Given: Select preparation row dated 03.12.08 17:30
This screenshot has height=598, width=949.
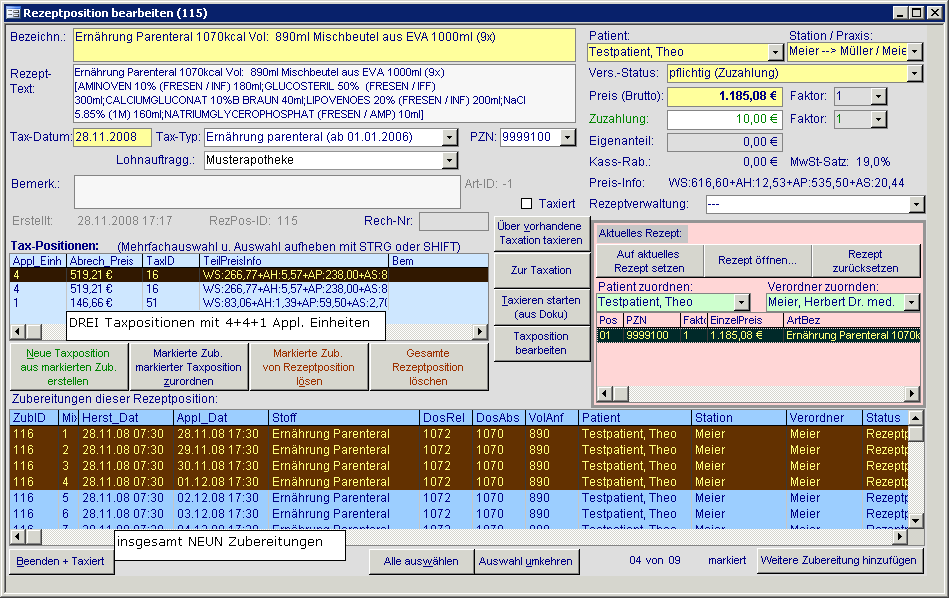Looking at the screenshot, I should click(x=459, y=514).
